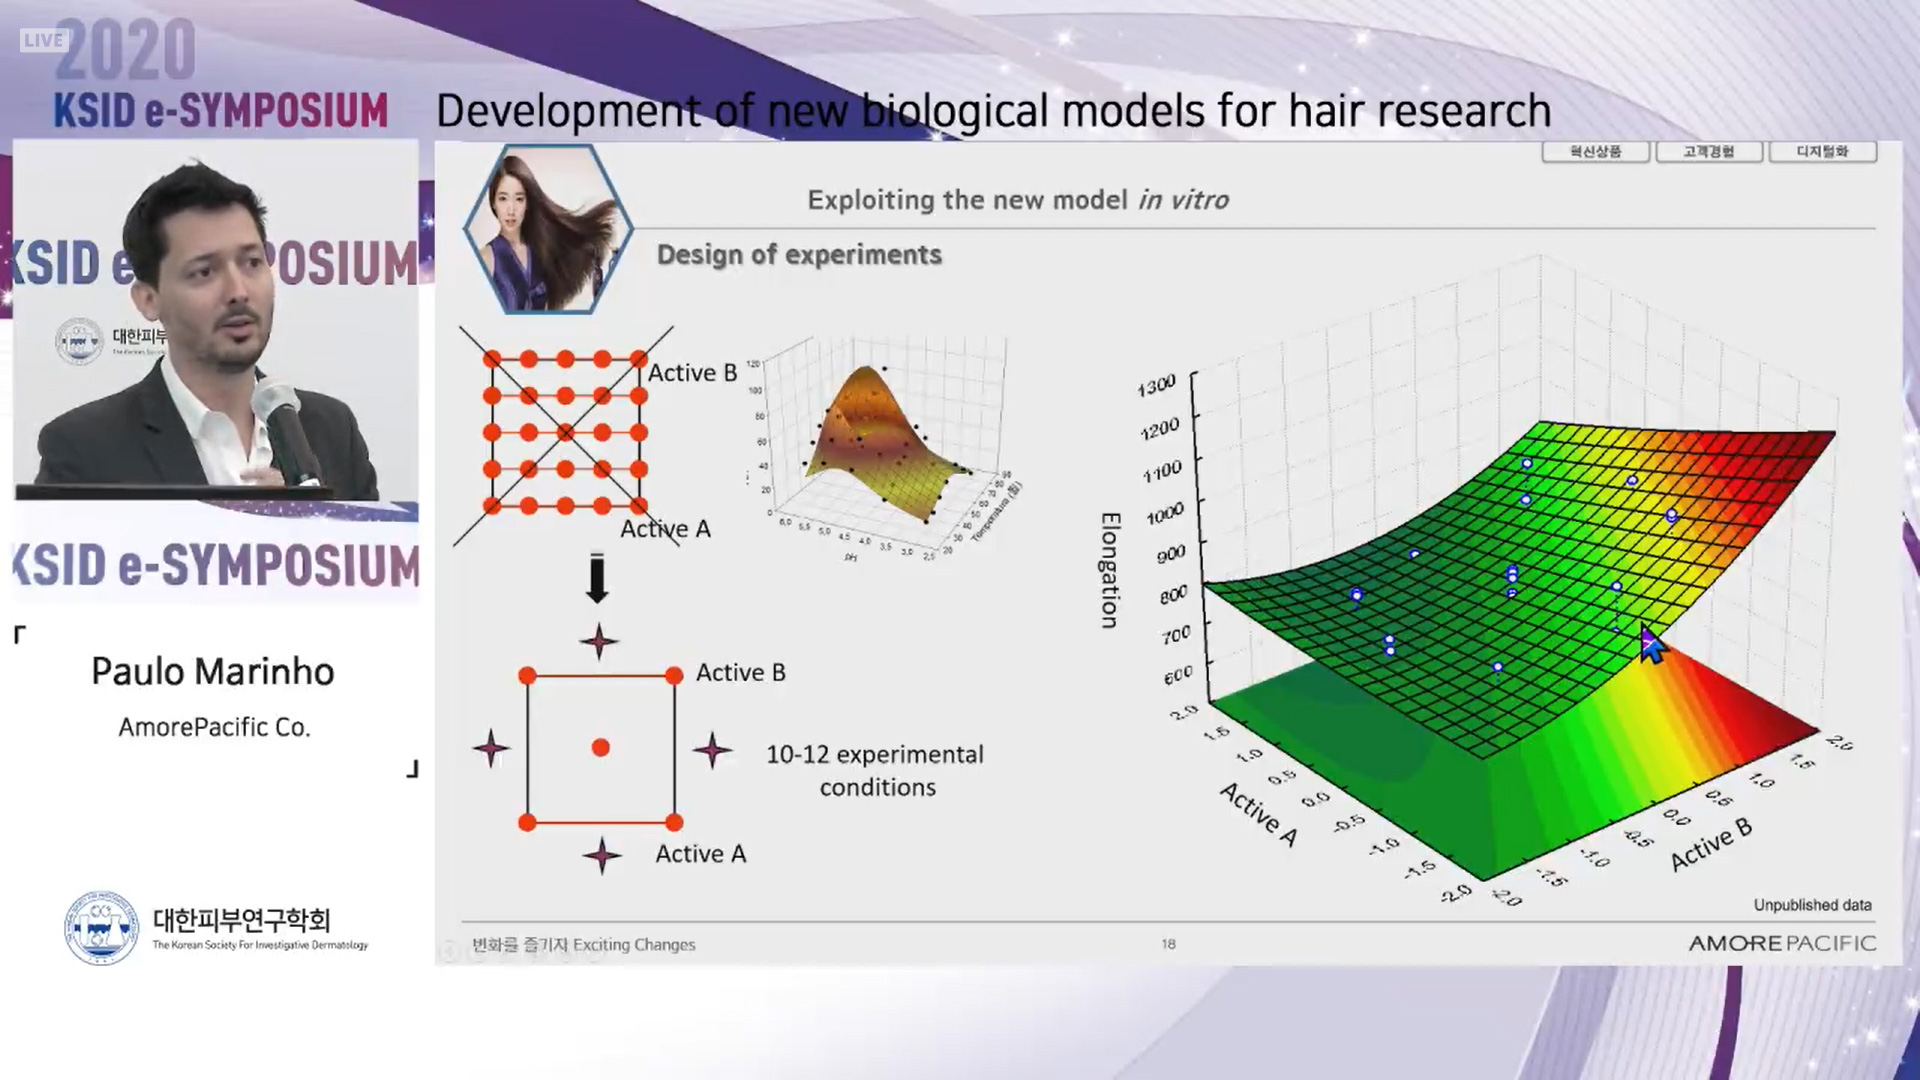
Task: Click the speaker name 'Paulo Marinho'
Action: [213, 671]
